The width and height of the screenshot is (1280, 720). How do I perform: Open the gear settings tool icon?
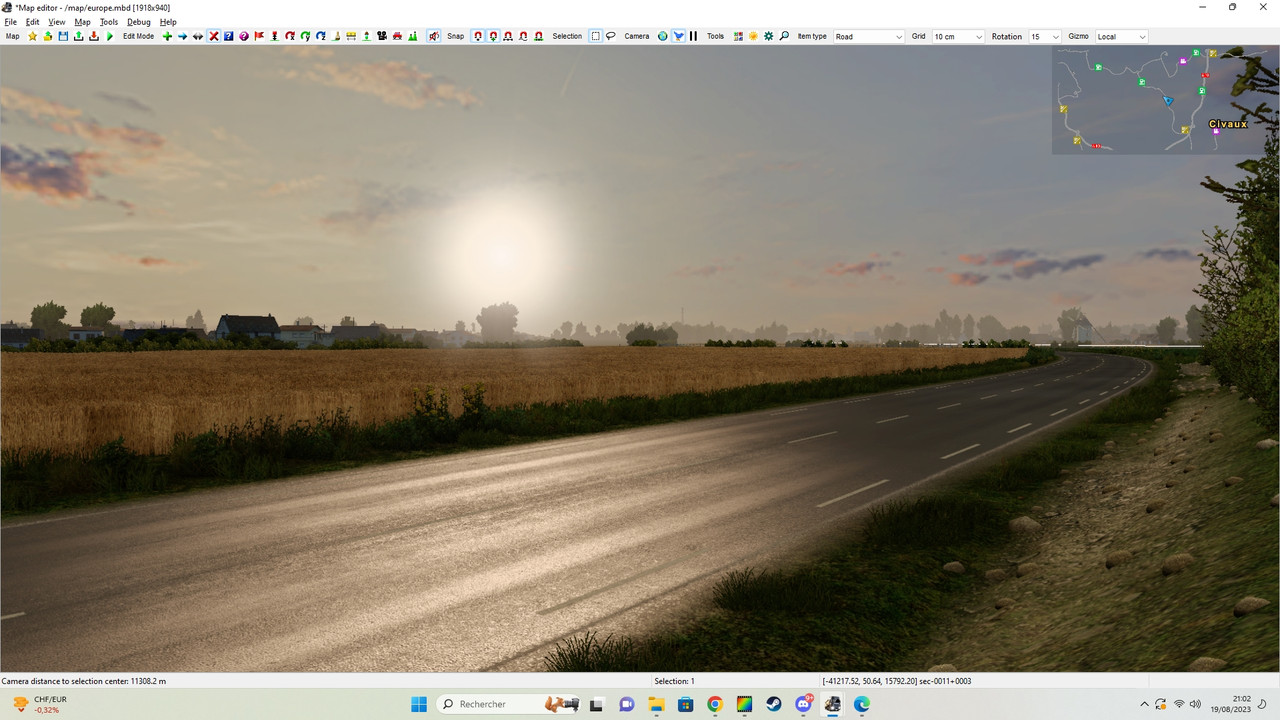click(x=769, y=36)
